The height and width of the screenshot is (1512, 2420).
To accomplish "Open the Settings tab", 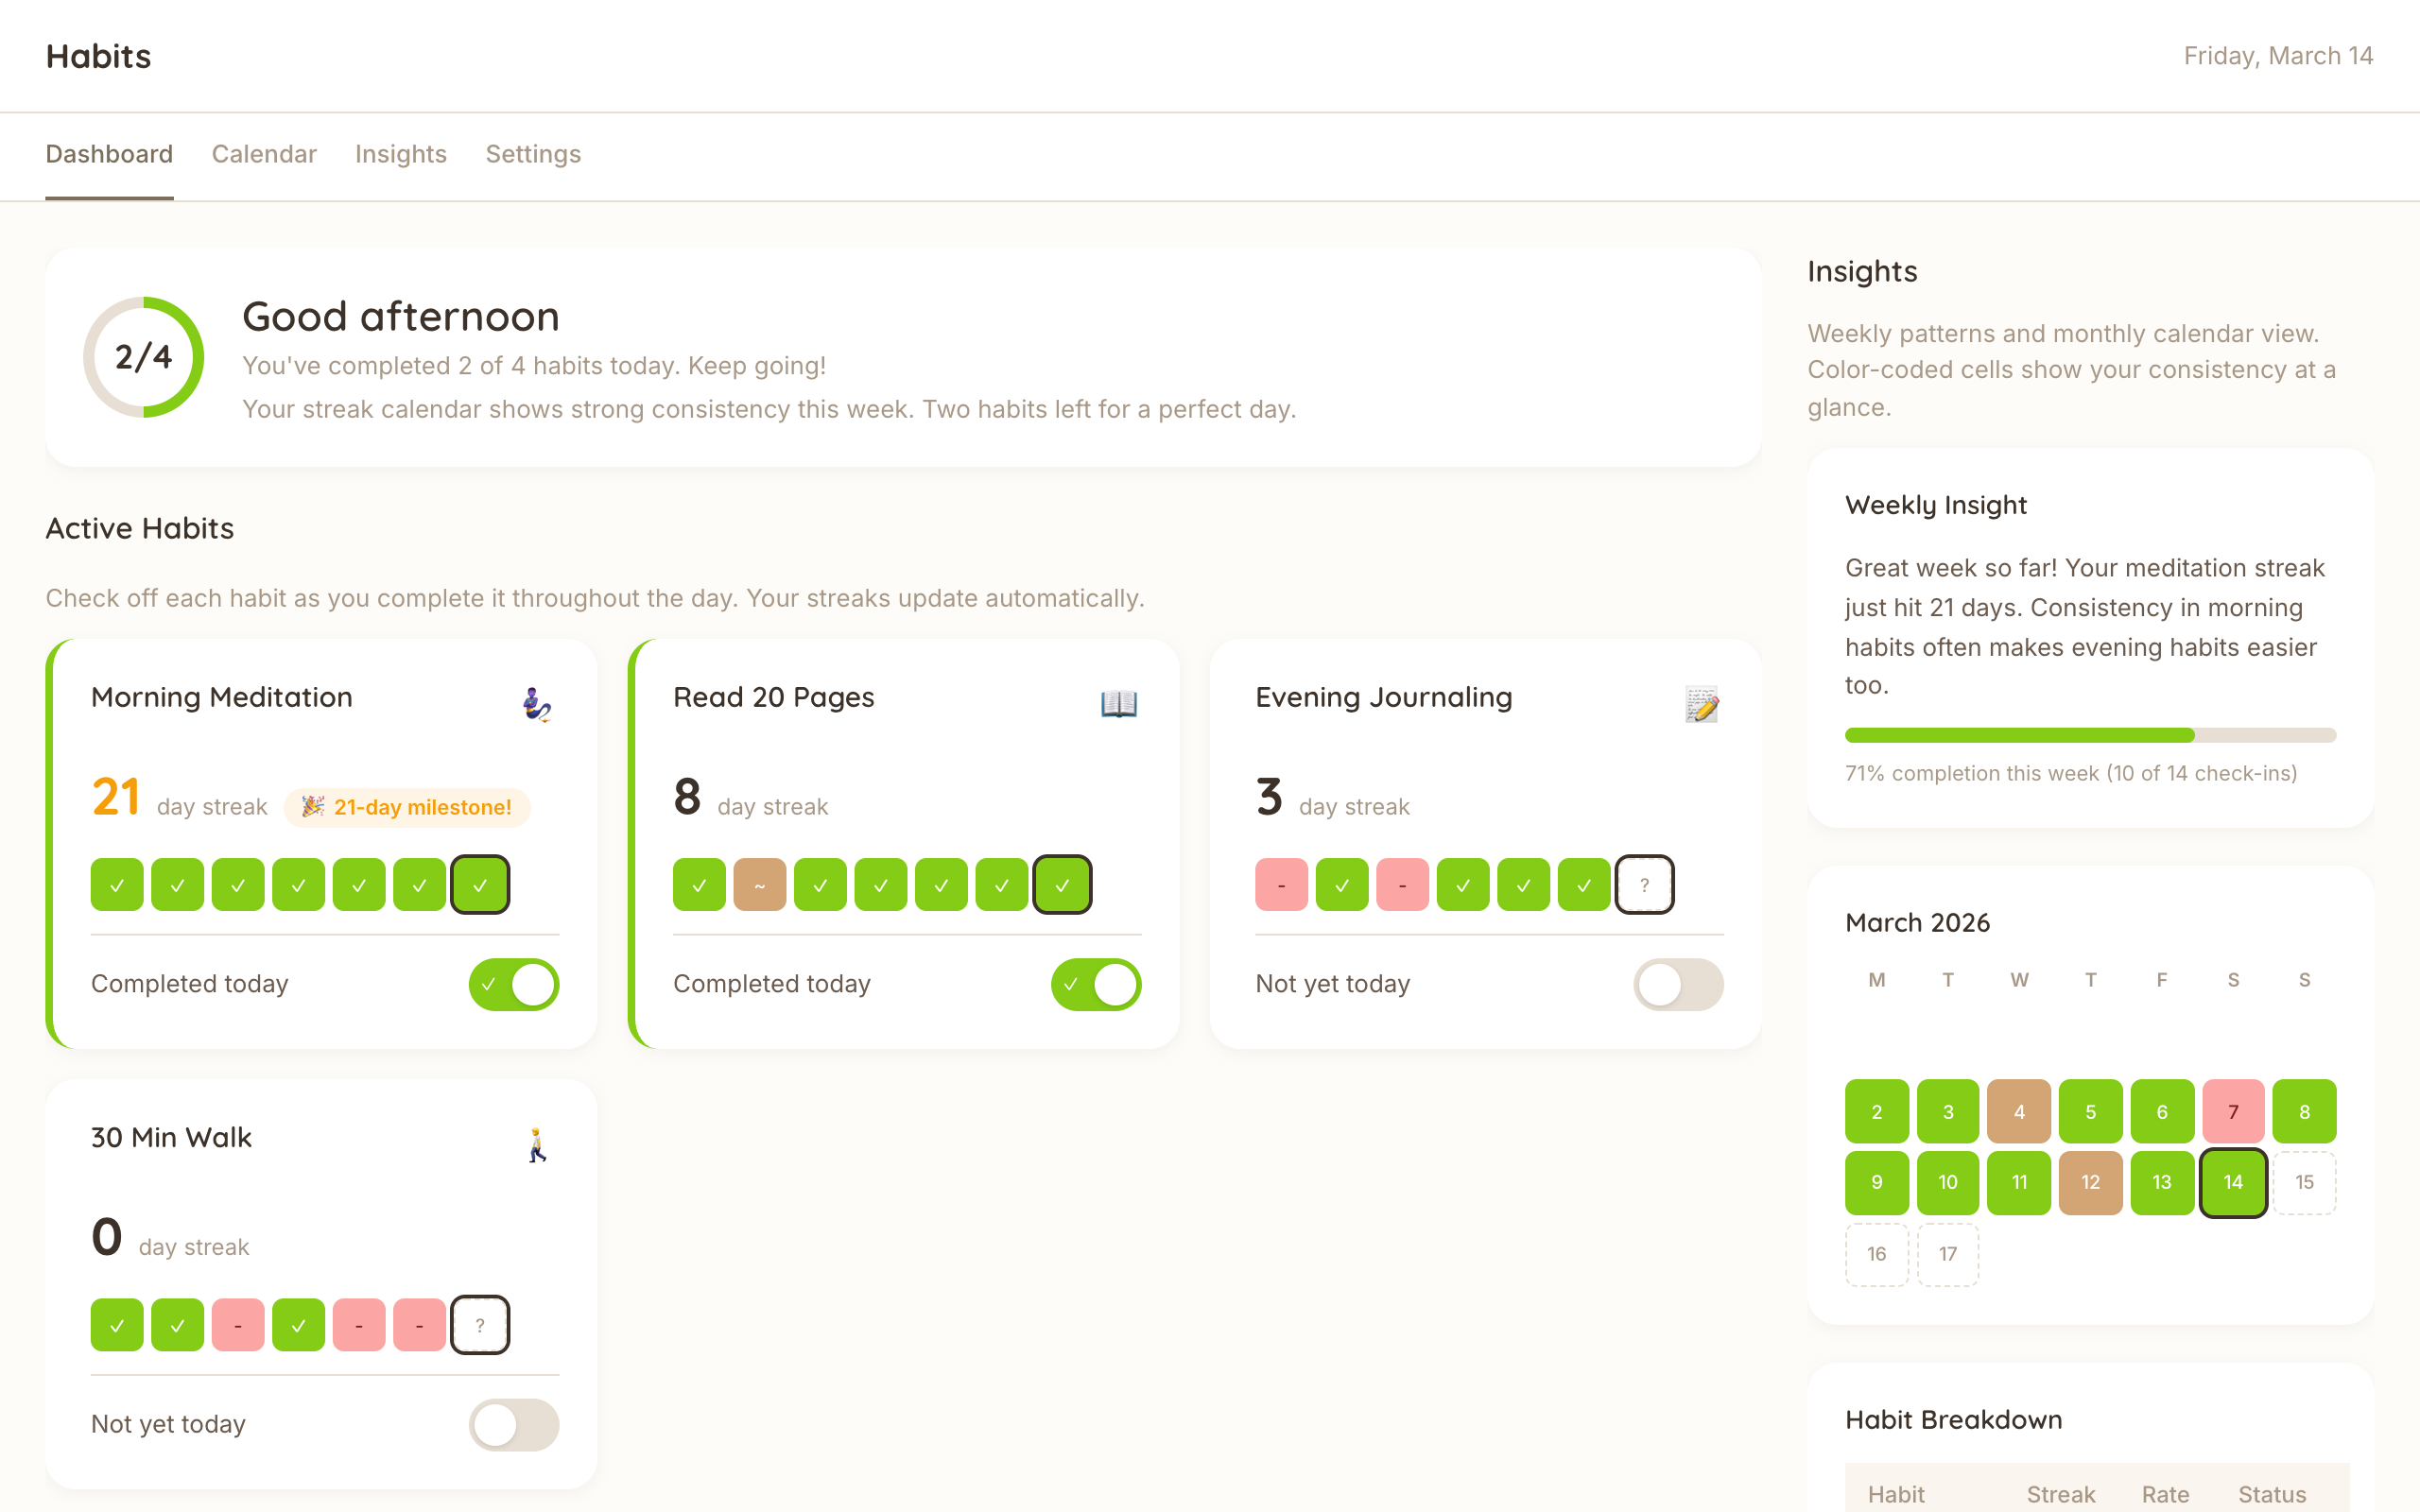I will coord(533,155).
